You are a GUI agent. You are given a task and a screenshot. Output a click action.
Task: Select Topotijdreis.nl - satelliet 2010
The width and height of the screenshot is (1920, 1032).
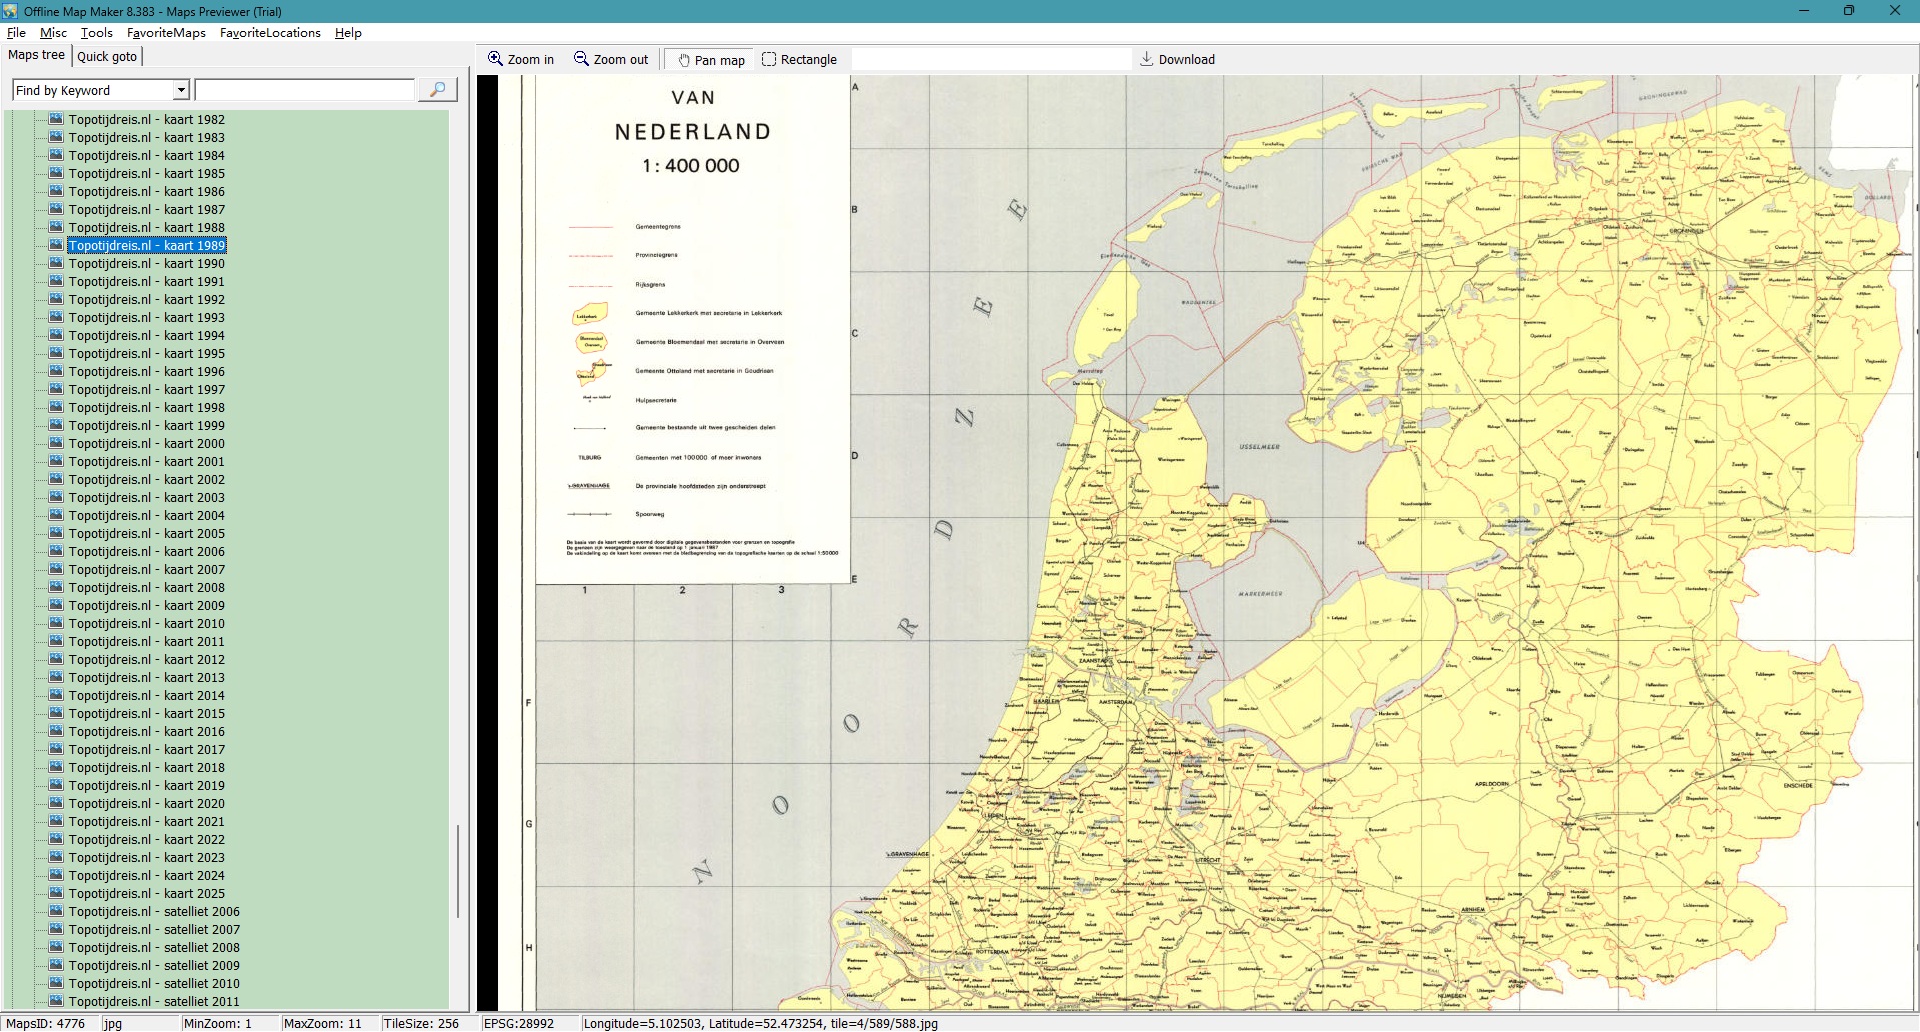click(x=154, y=983)
